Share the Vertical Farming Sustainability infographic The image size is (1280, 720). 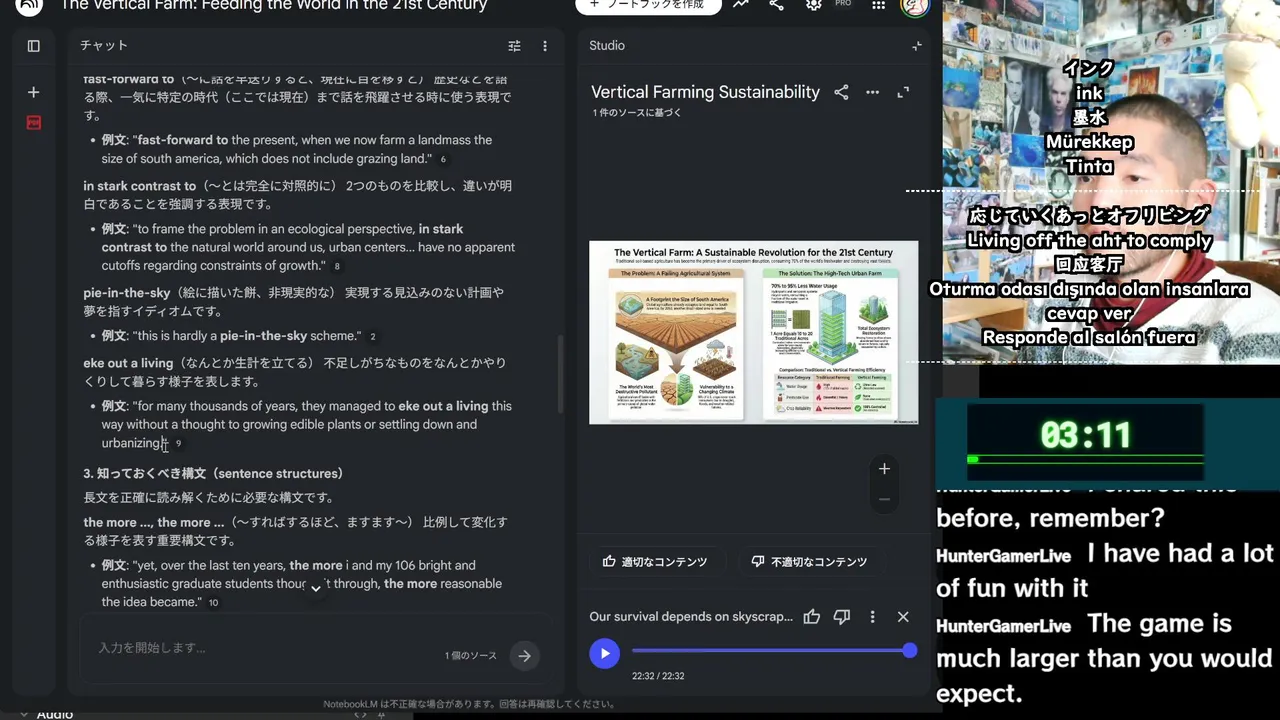tap(841, 92)
